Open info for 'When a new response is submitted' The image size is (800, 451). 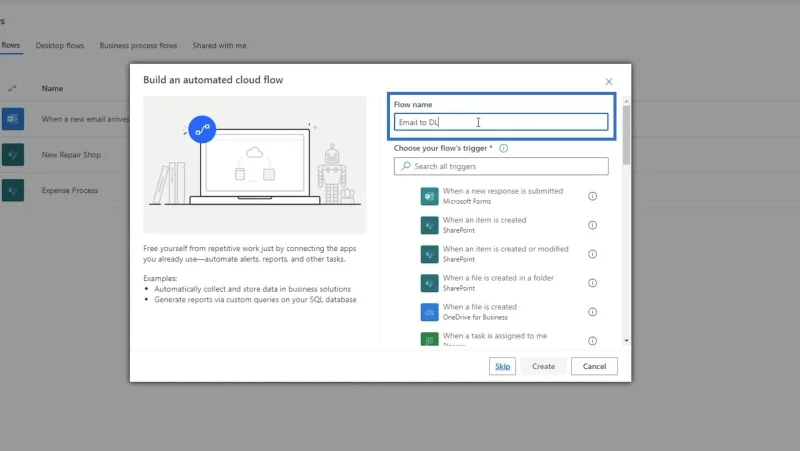tap(592, 196)
